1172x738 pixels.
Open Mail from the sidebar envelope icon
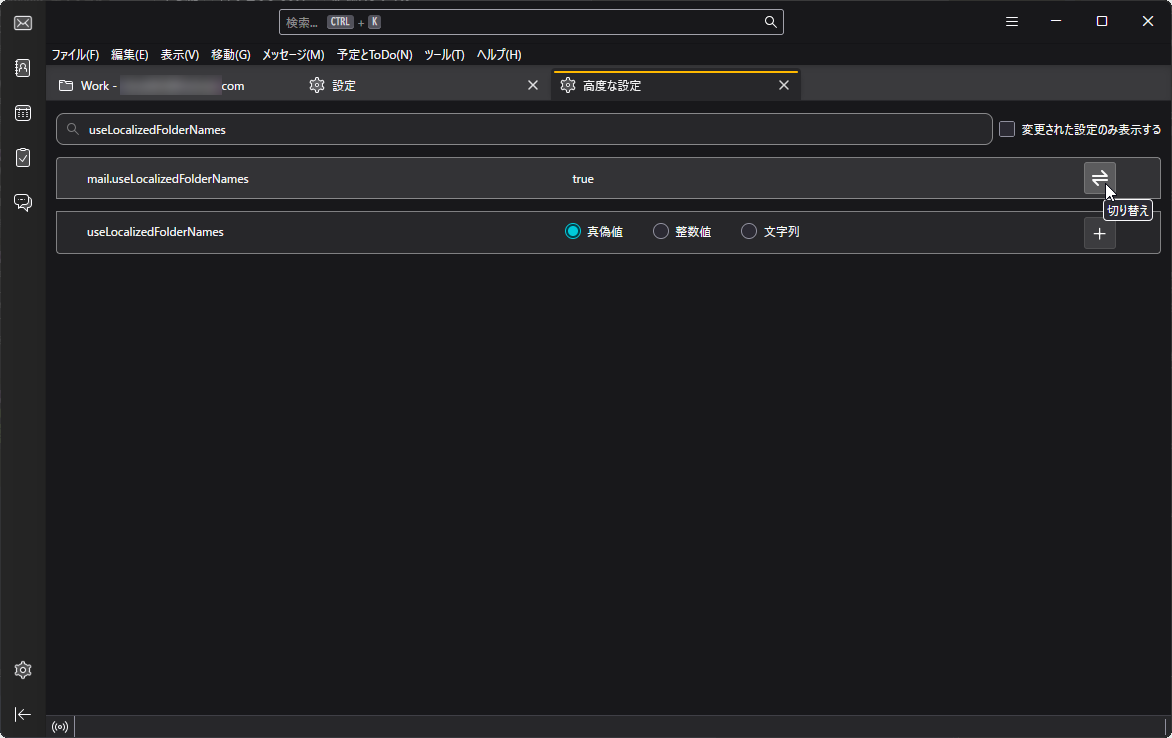click(22, 22)
